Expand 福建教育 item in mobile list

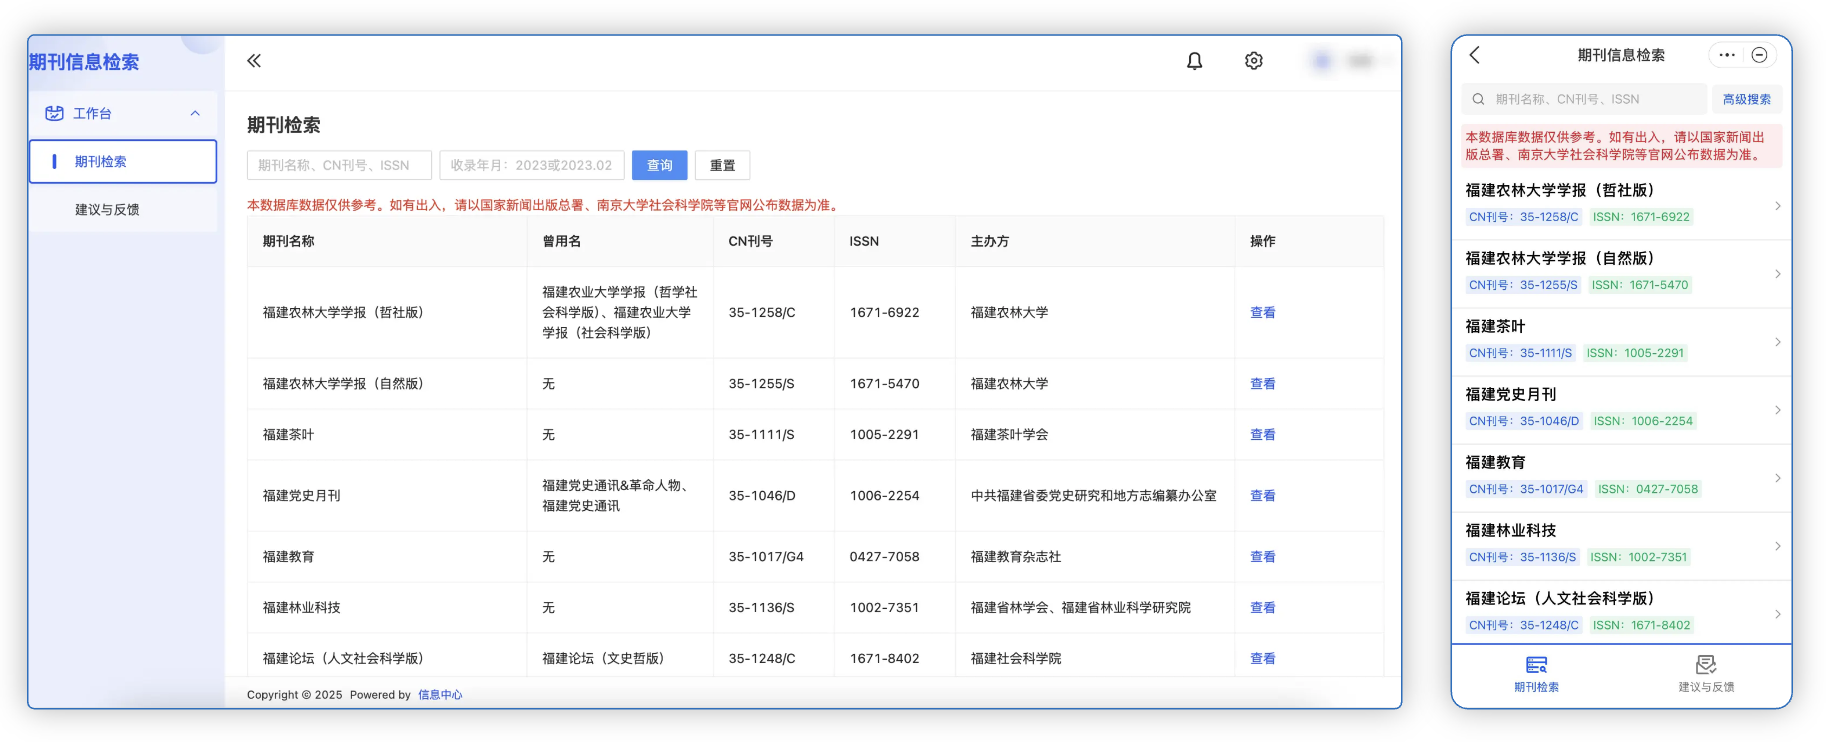tap(1777, 478)
